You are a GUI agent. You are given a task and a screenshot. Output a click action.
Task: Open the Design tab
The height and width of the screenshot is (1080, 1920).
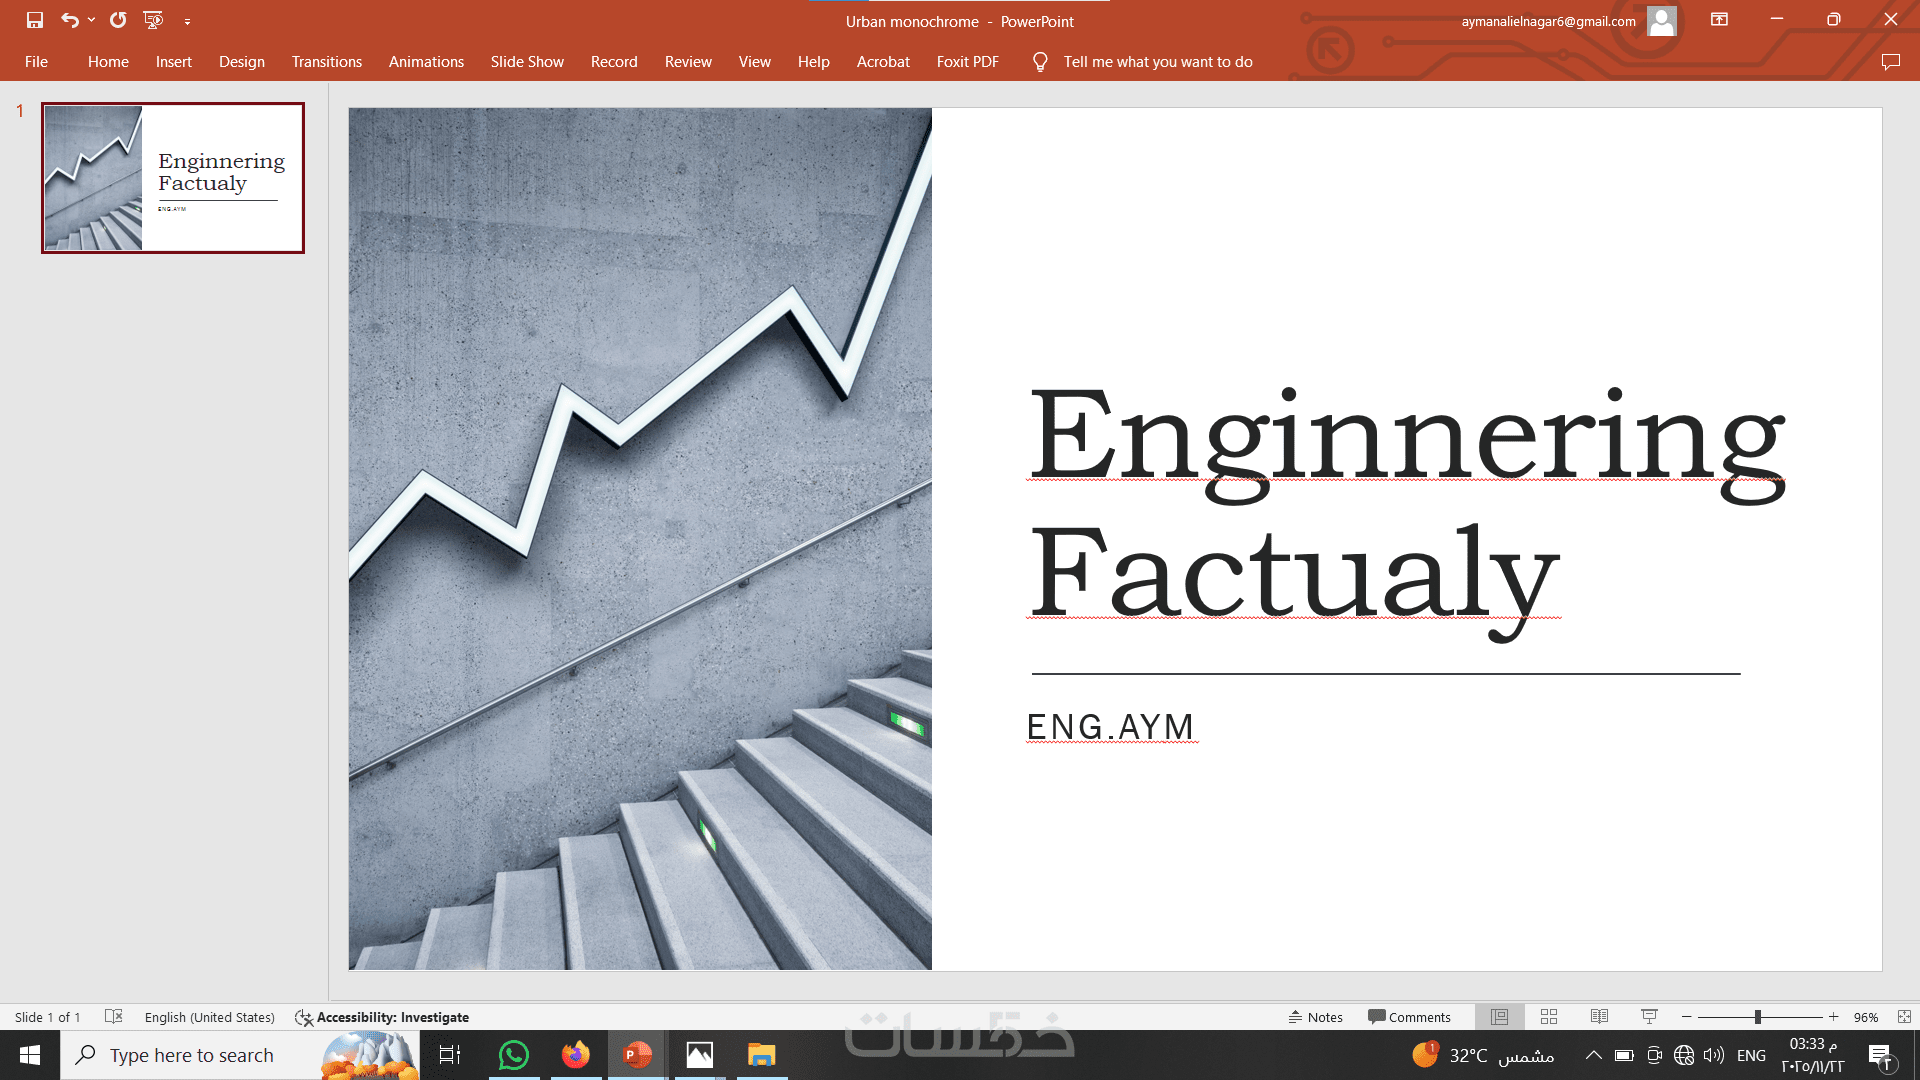tap(242, 62)
